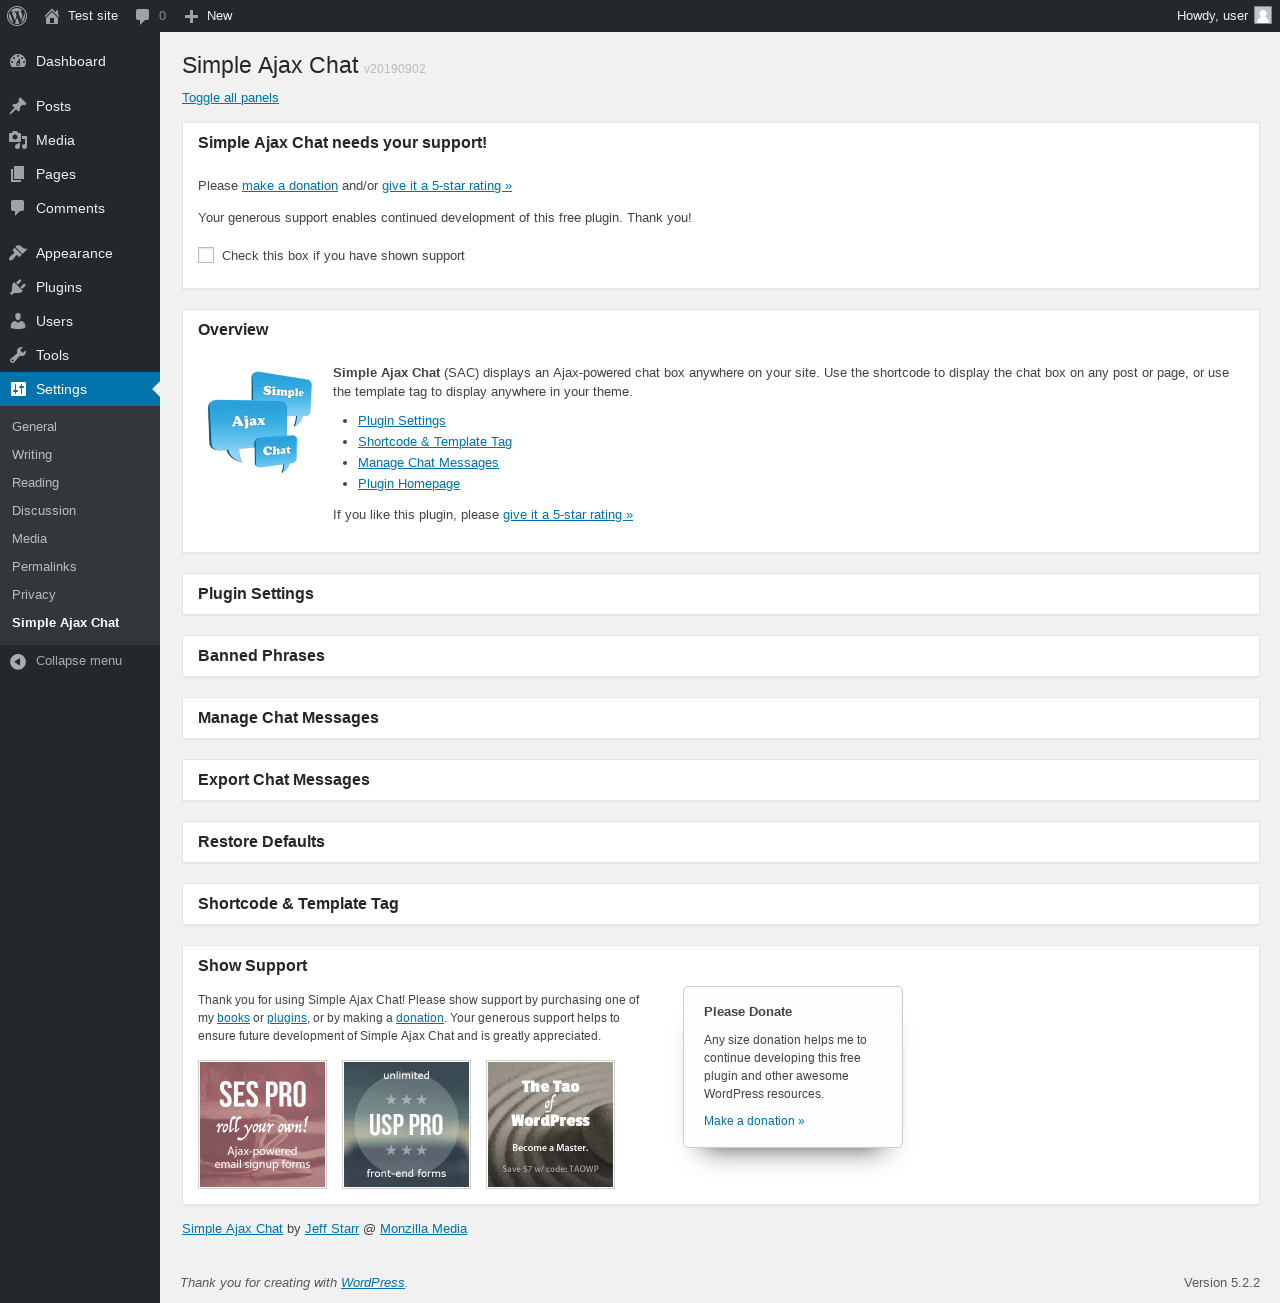Open the Writing settings submenu
The width and height of the screenshot is (1280, 1303).
click(x=32, y=454)
